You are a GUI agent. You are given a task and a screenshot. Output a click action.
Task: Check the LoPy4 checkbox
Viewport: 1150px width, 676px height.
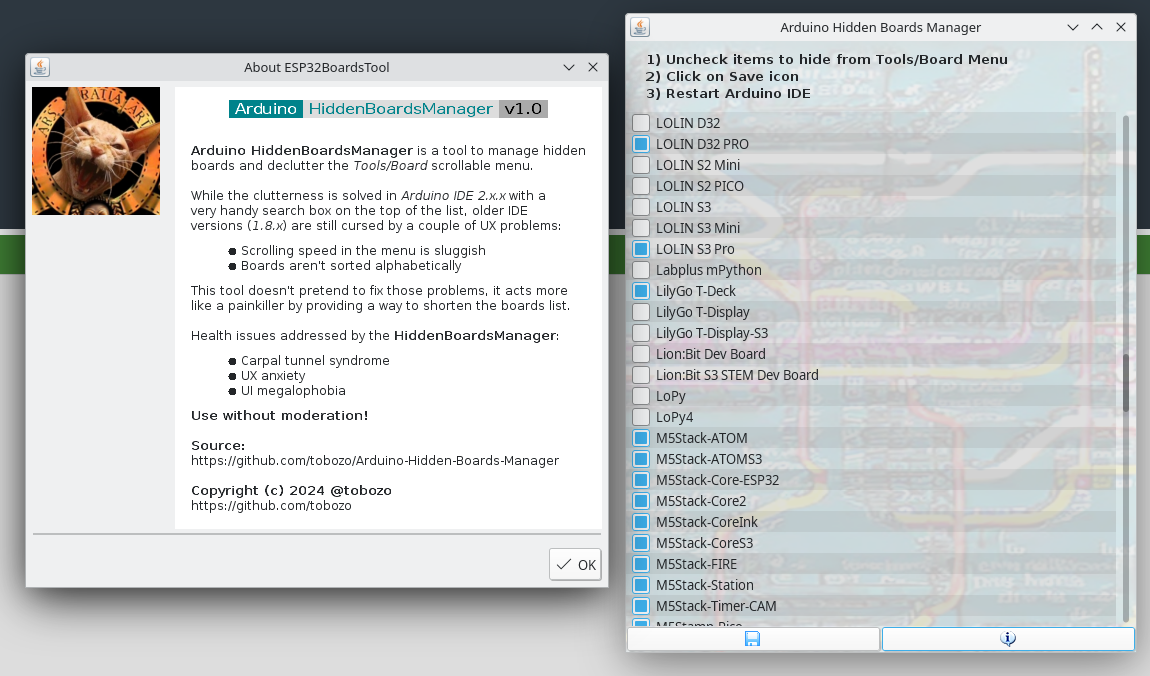point(641,417)
